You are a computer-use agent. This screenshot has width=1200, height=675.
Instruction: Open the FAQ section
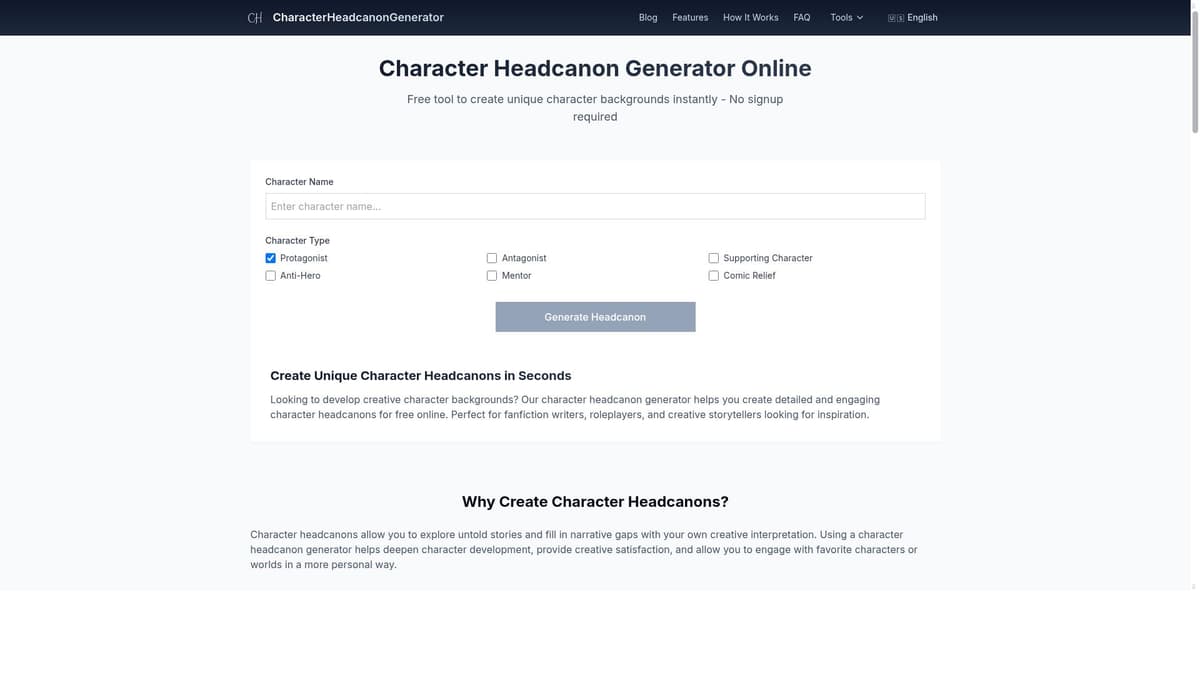pos(802,17)
